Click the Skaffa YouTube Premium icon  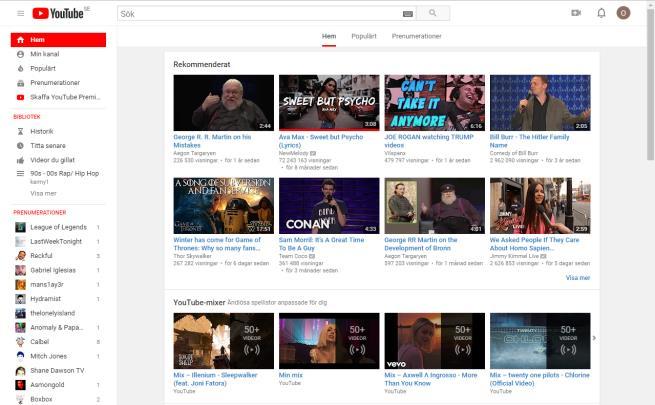(x=20, y=97)
